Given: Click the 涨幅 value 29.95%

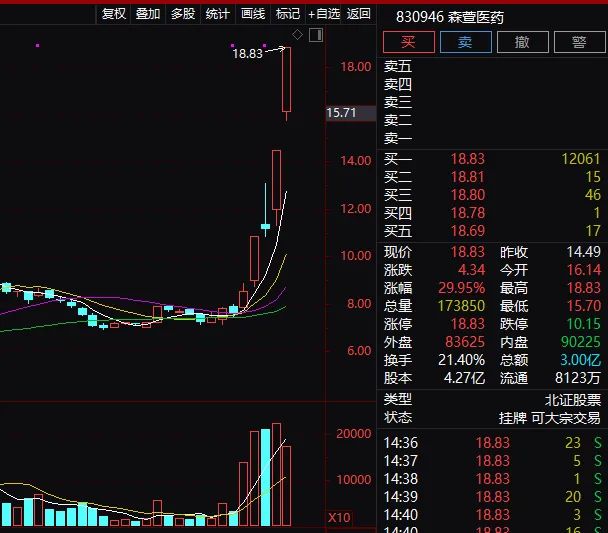Looking at the screenshot, I should pyautogui.click(x=461, y=288).
